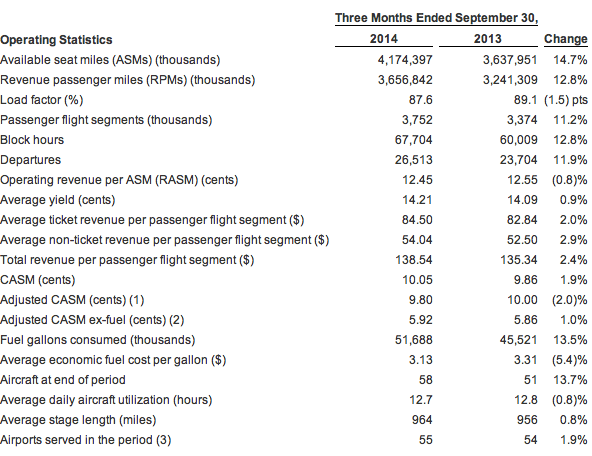The image size is (592, 456).
Task: Click the Airports served in the period label
Action: (85, 440)
